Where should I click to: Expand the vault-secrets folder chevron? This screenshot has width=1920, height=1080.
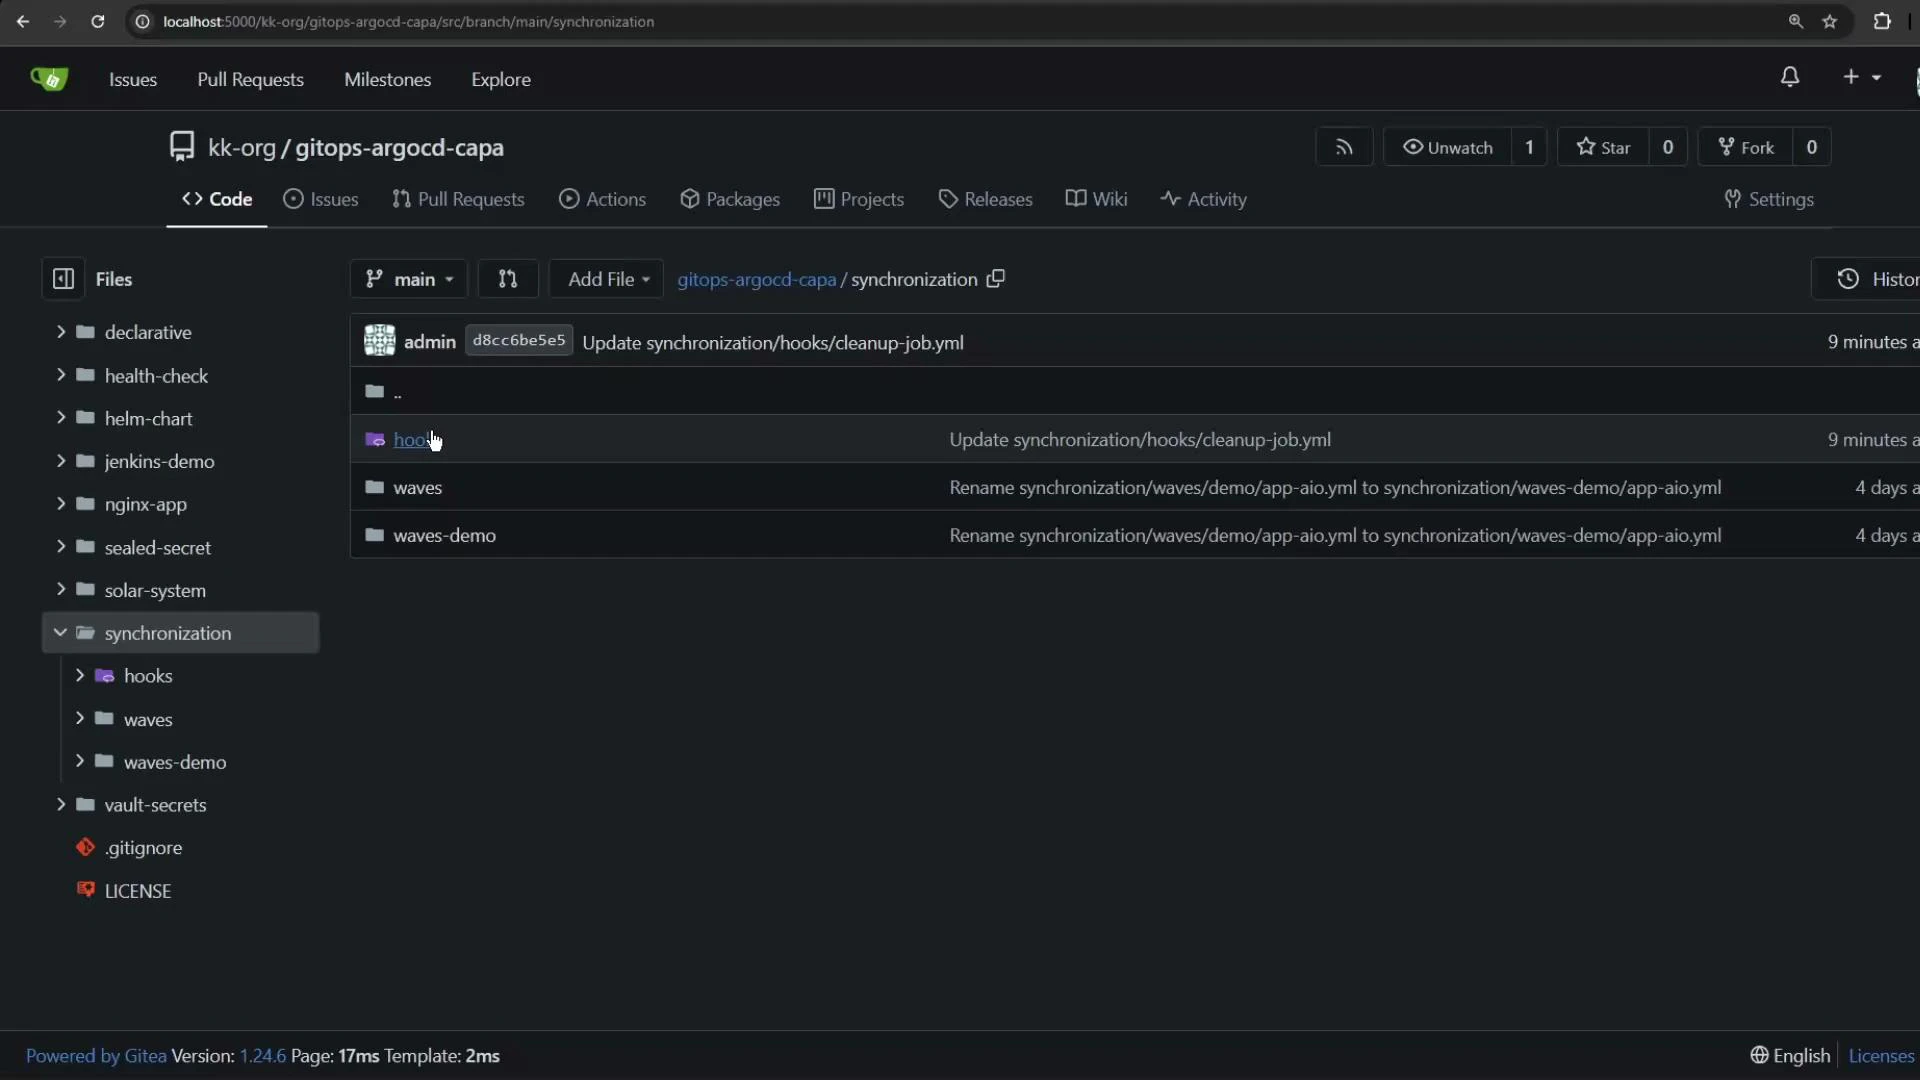pos(61,805)
